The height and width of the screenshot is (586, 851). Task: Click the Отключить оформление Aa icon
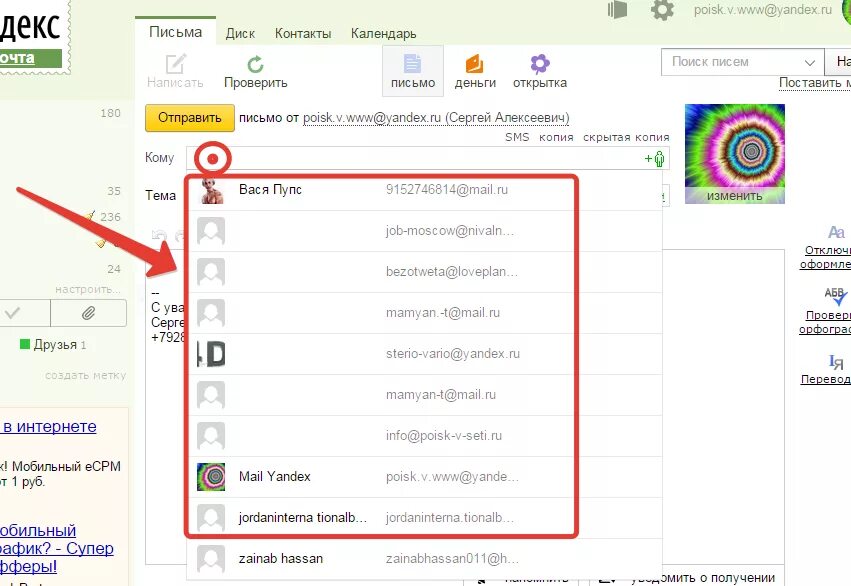[x=836, y=233]
